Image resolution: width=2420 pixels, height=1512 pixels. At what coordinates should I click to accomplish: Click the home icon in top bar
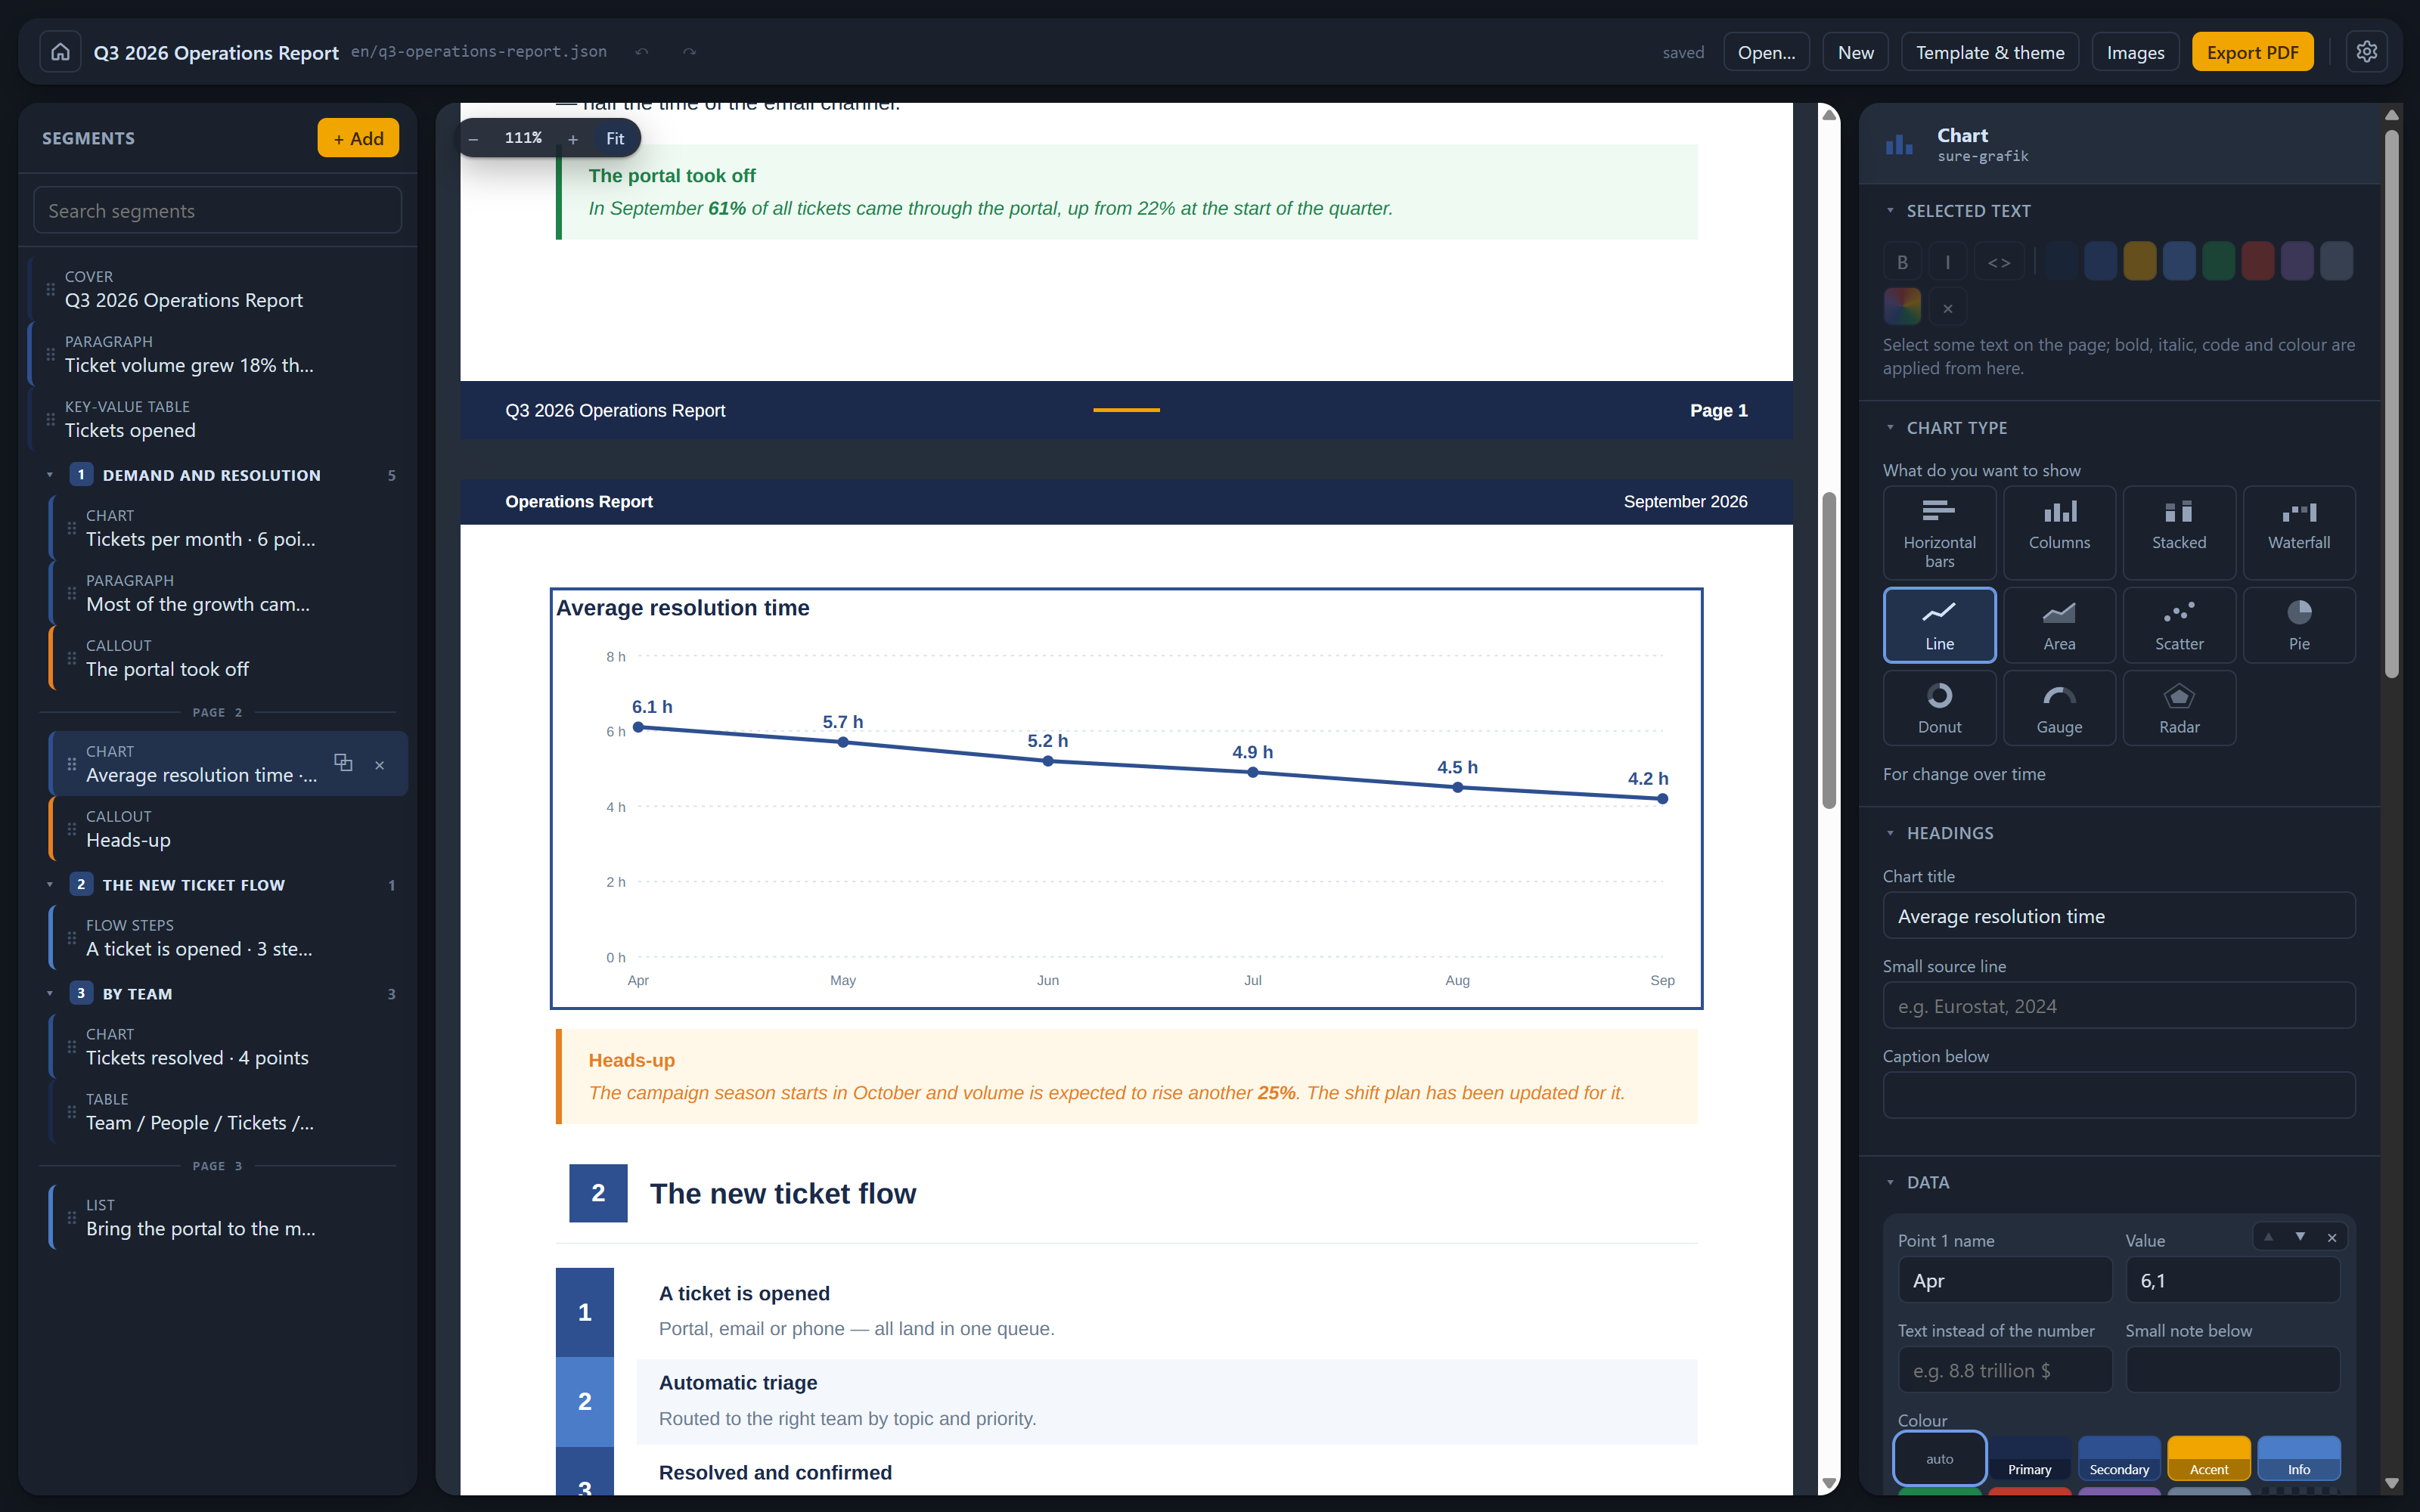pos(60,52)
